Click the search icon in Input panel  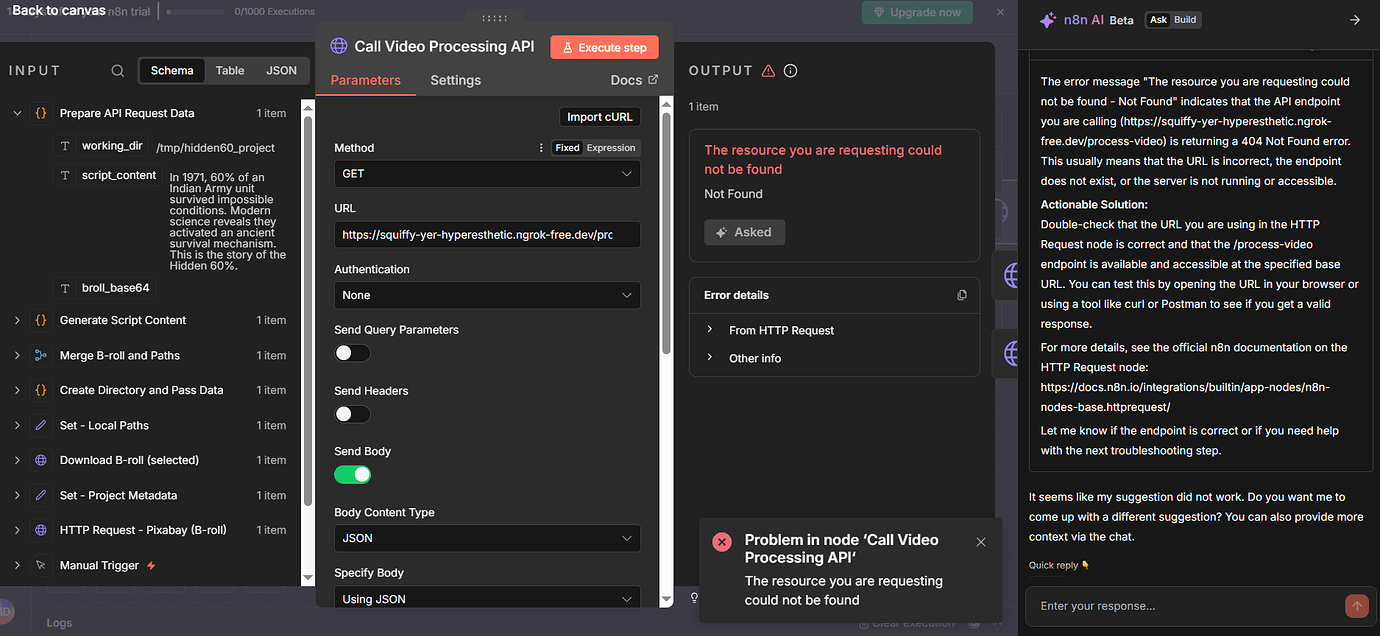118,71
